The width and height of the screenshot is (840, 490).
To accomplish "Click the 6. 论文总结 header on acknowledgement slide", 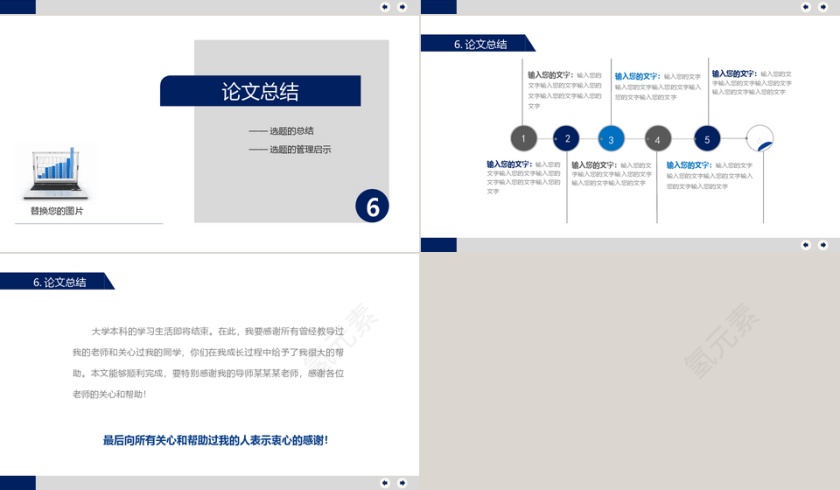I will [57, 281].
